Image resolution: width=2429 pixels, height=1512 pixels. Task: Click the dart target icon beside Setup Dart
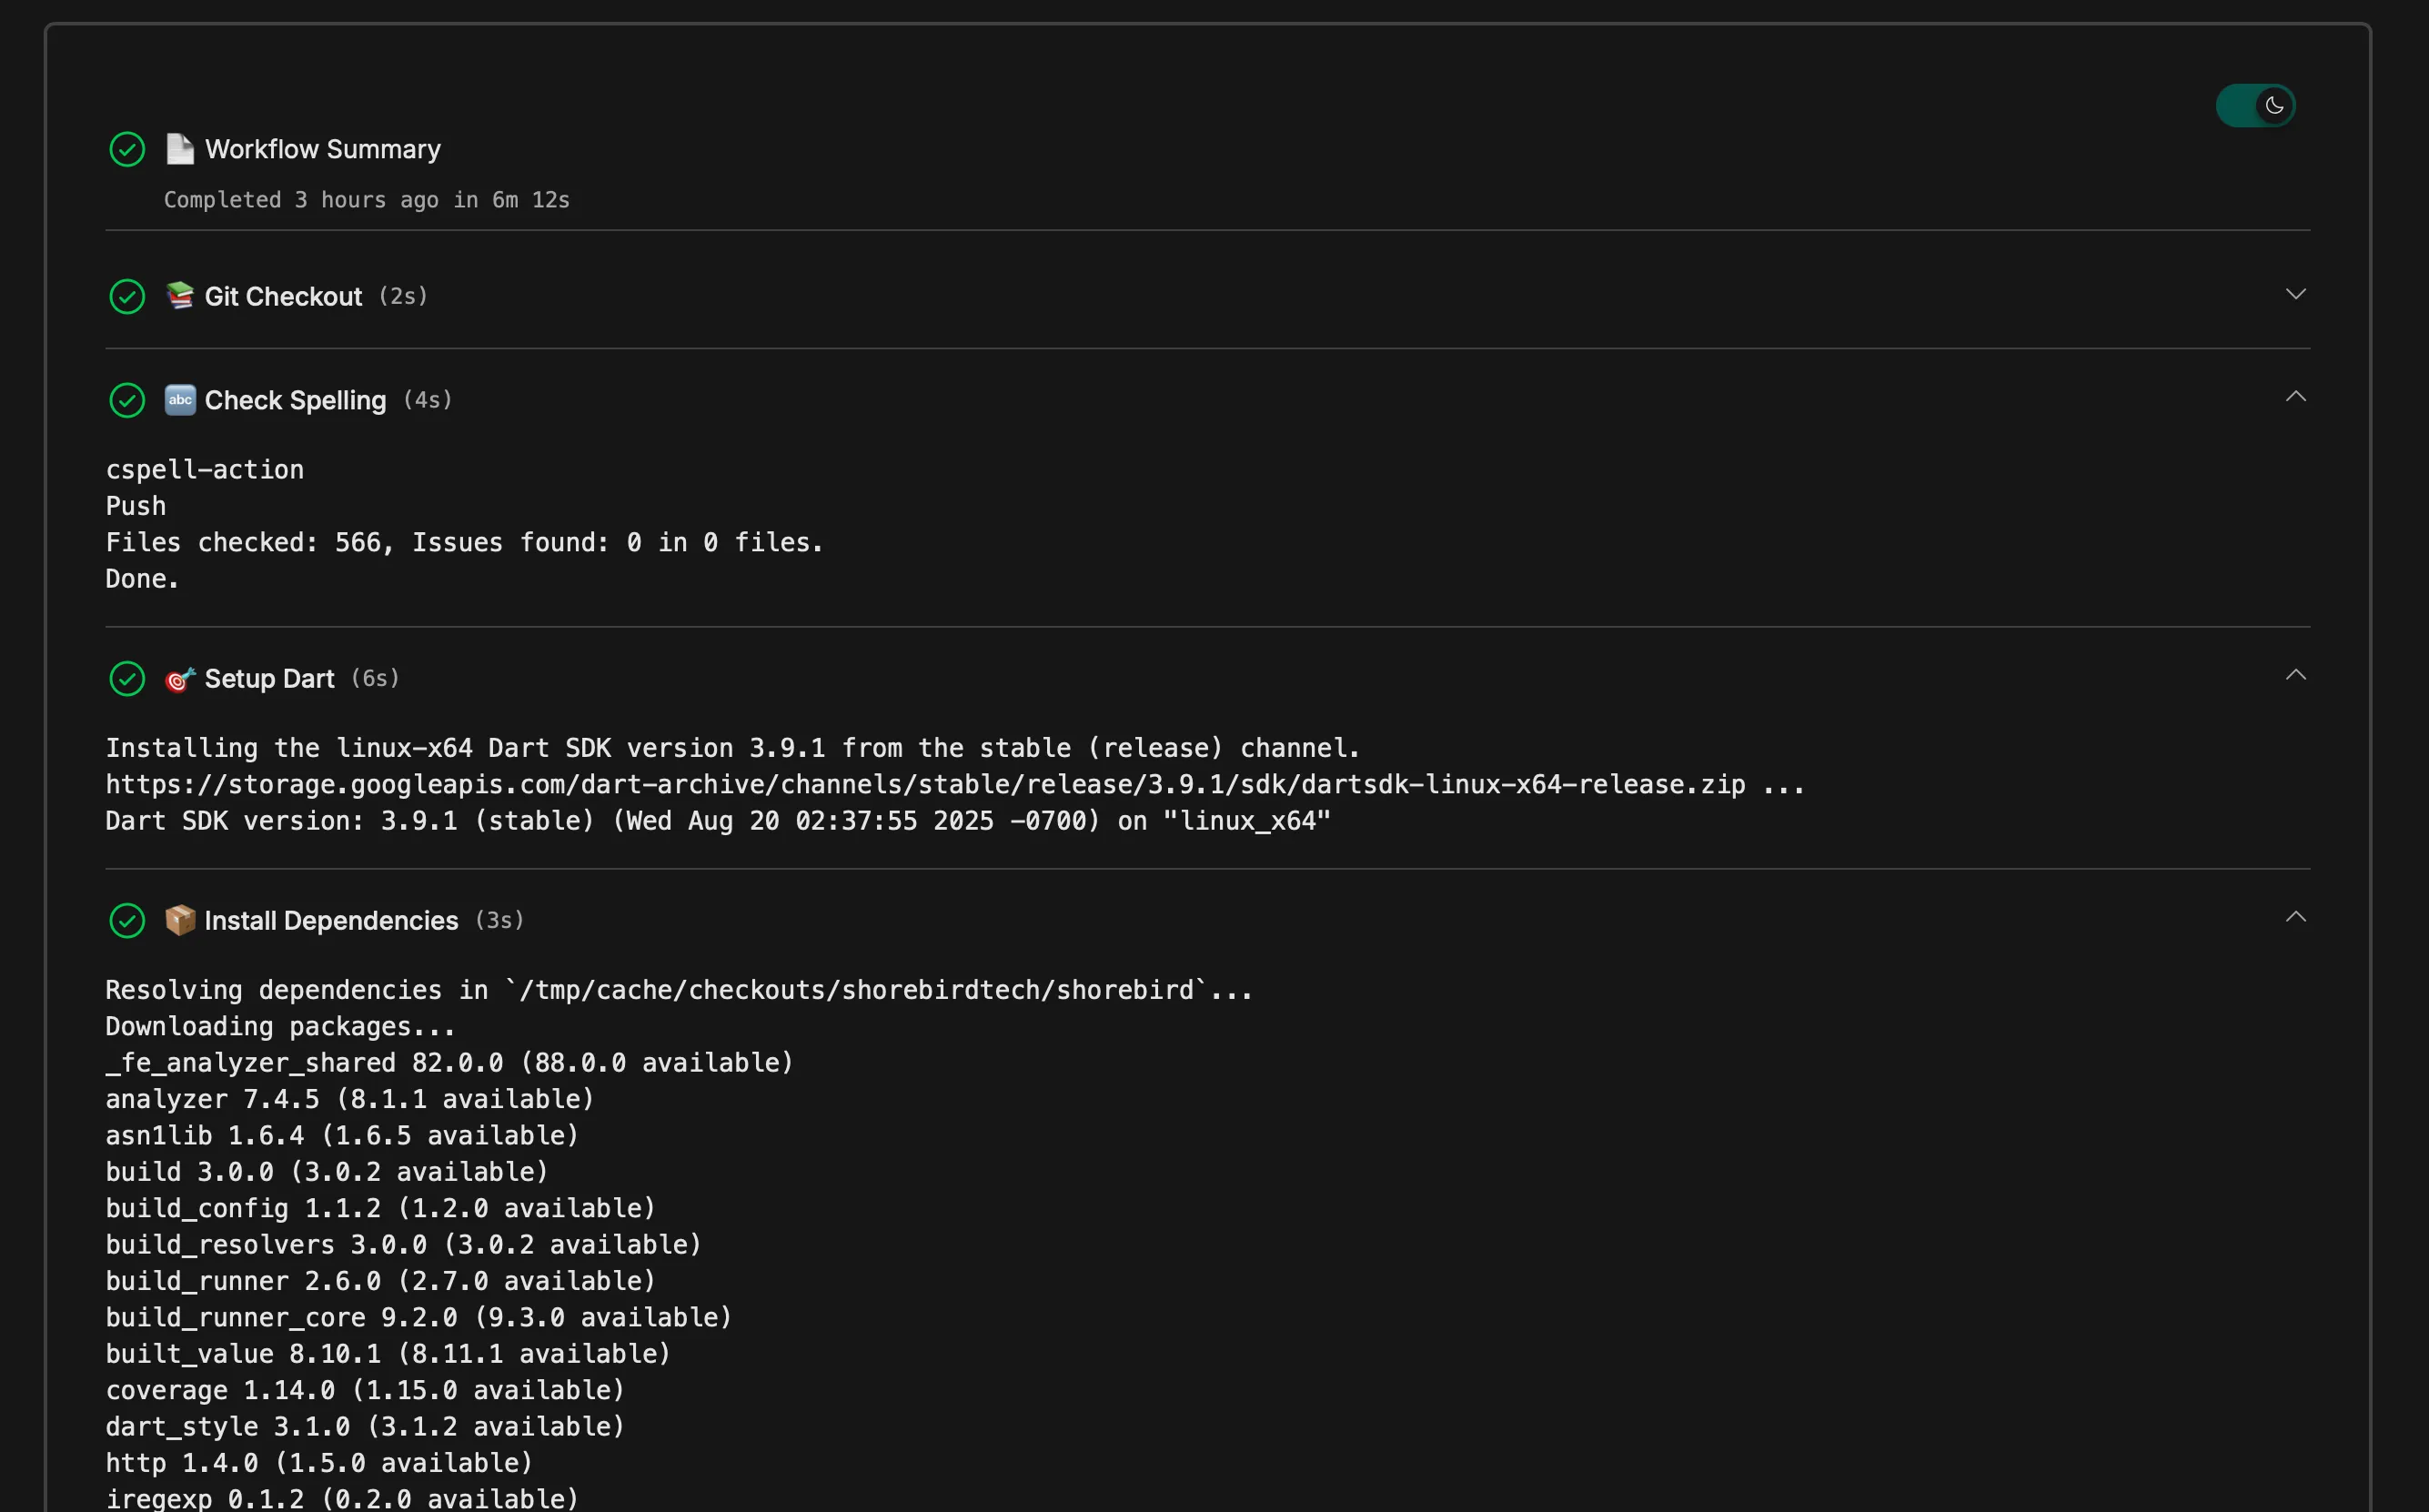[x=179, y=678]
